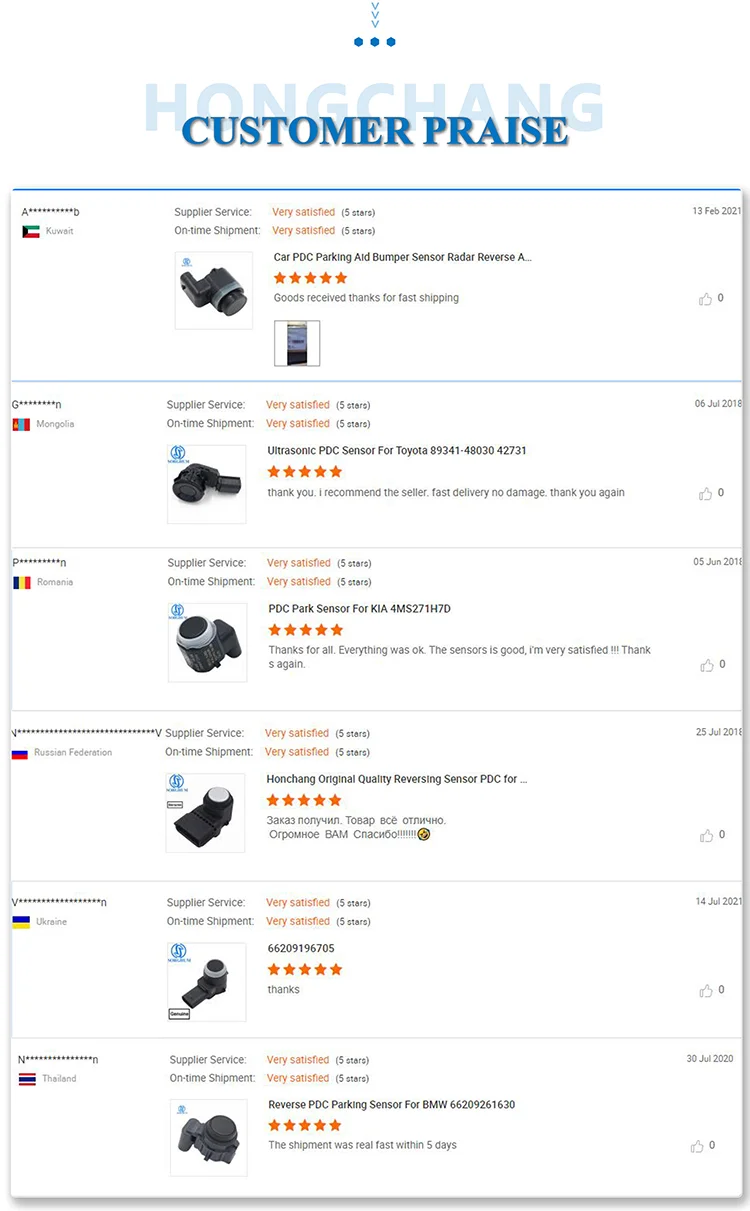
Task: Click the thumbs-up icon on Kuwait review
Action: coord(706,299)
